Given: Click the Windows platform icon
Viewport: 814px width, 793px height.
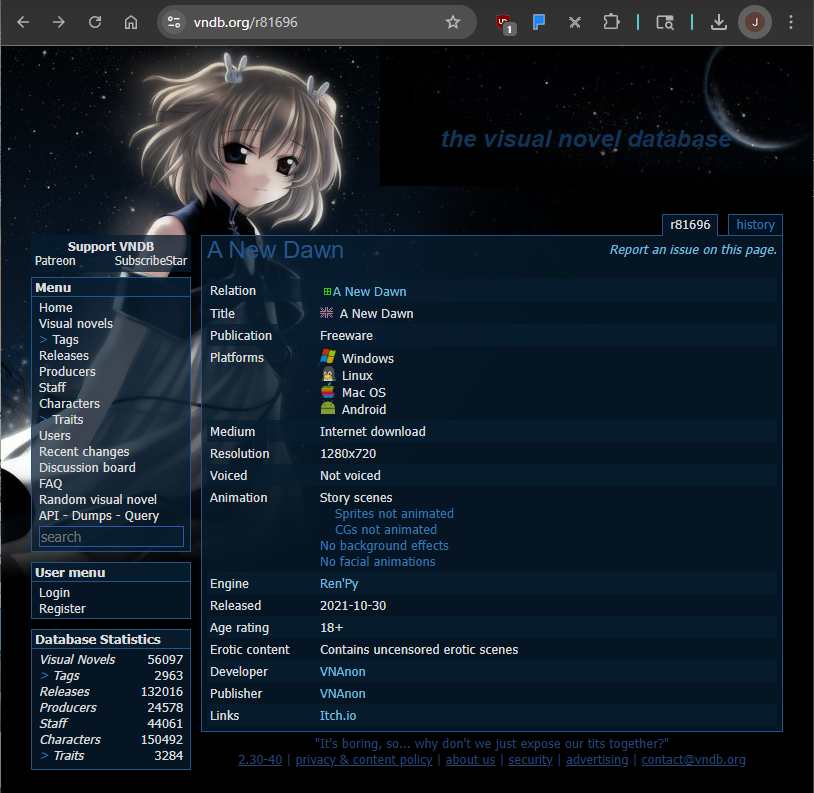Looking at the screenshot, I should (328, 357).
